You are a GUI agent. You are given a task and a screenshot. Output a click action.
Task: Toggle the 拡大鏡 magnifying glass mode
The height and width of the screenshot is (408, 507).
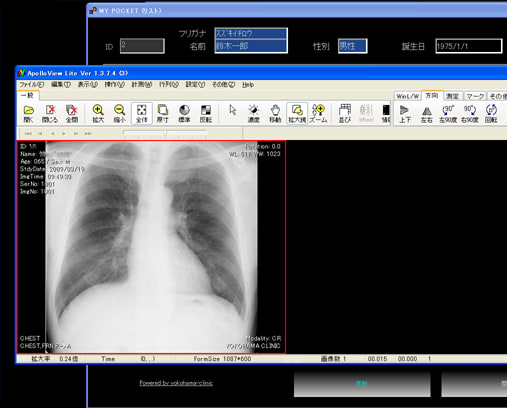coord(297,114)
